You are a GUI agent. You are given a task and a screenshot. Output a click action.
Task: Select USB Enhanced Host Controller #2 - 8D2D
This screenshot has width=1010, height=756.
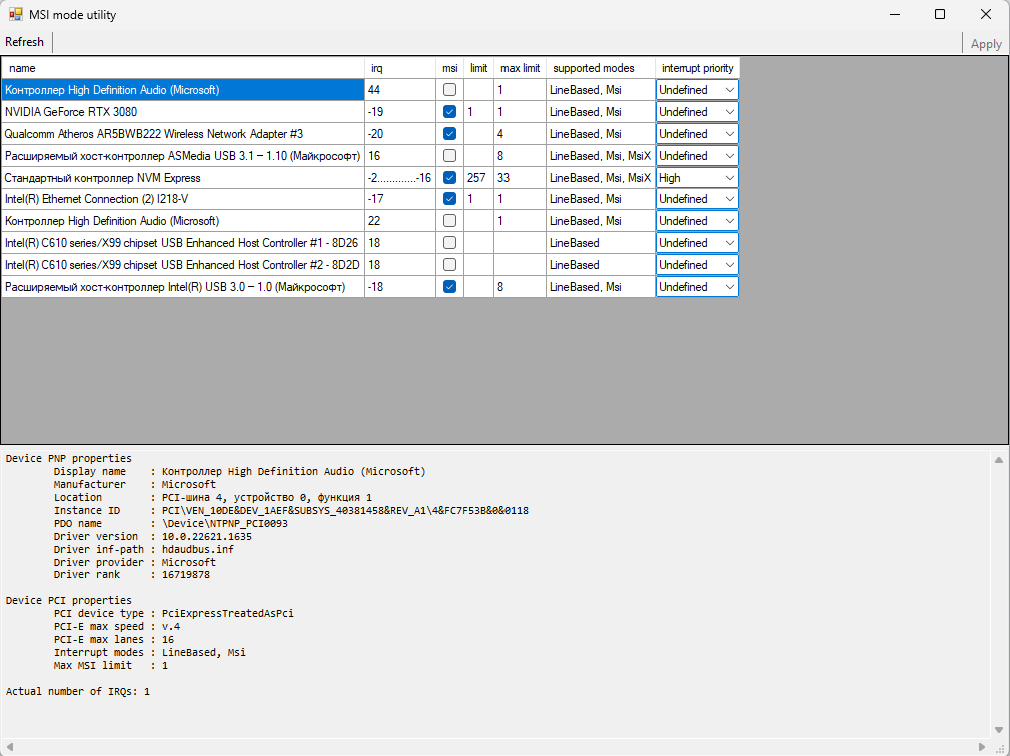(183, 265)
